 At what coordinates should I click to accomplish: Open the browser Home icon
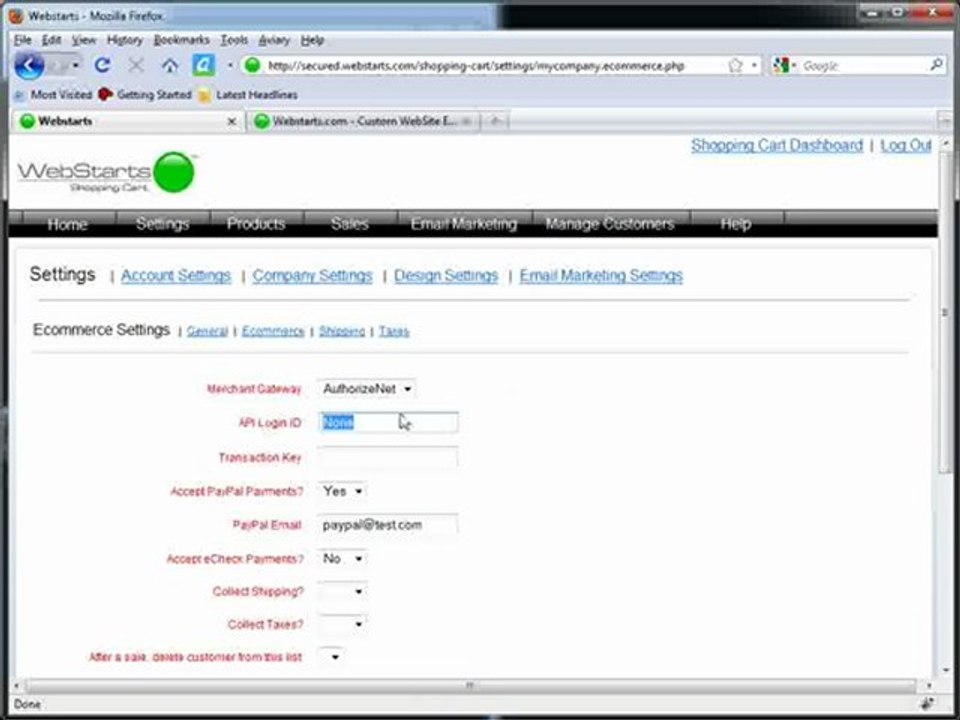coord(170,65)
